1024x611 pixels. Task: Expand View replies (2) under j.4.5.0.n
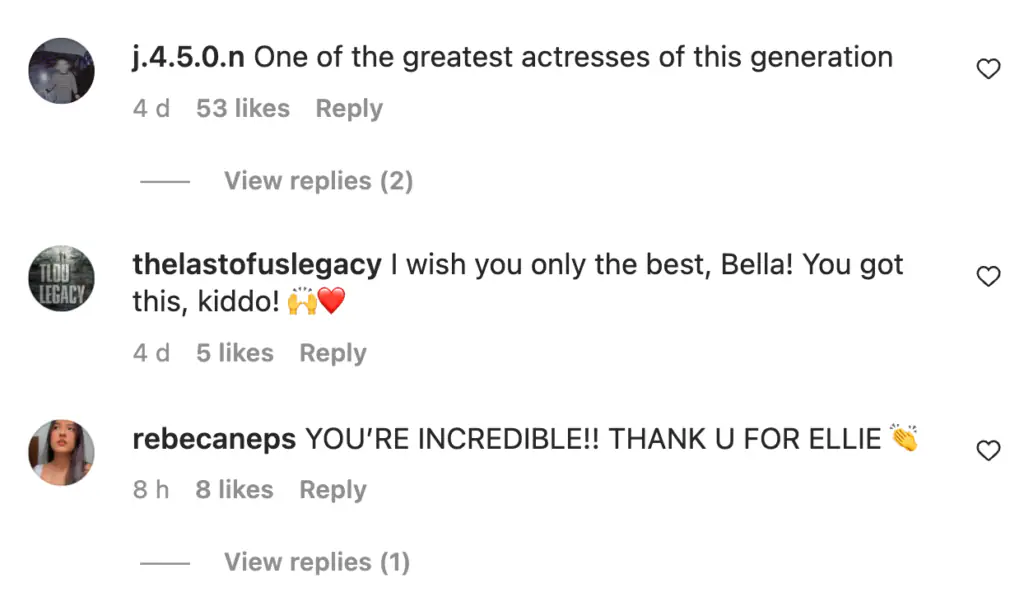click(318, 181)
